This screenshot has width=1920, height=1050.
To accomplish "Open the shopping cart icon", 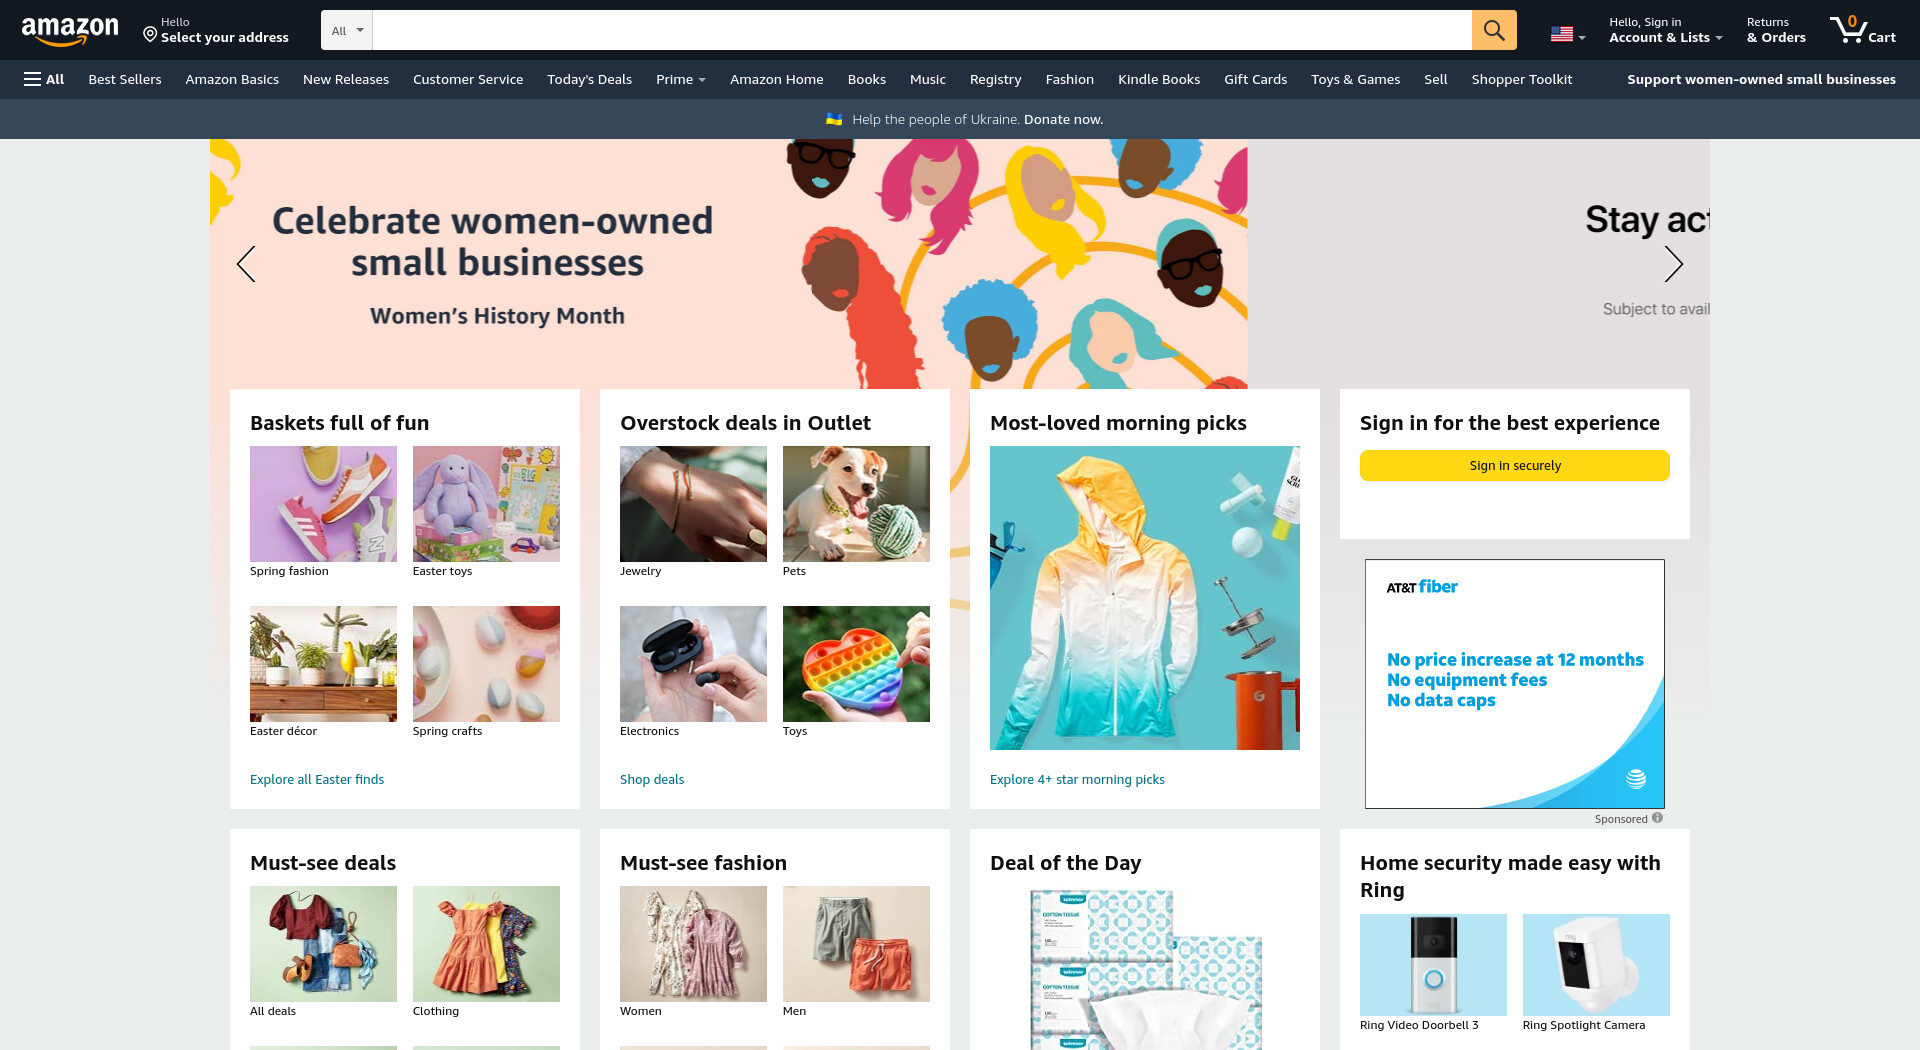I will (x=1862, y=30).
